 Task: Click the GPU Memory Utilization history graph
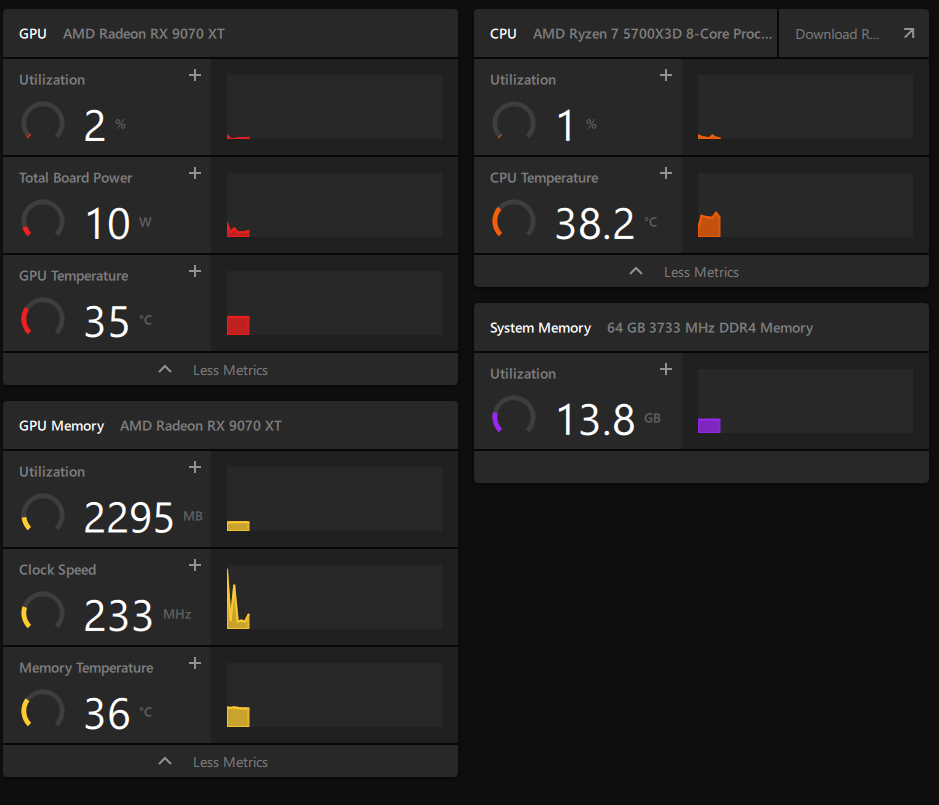(334, 499)
